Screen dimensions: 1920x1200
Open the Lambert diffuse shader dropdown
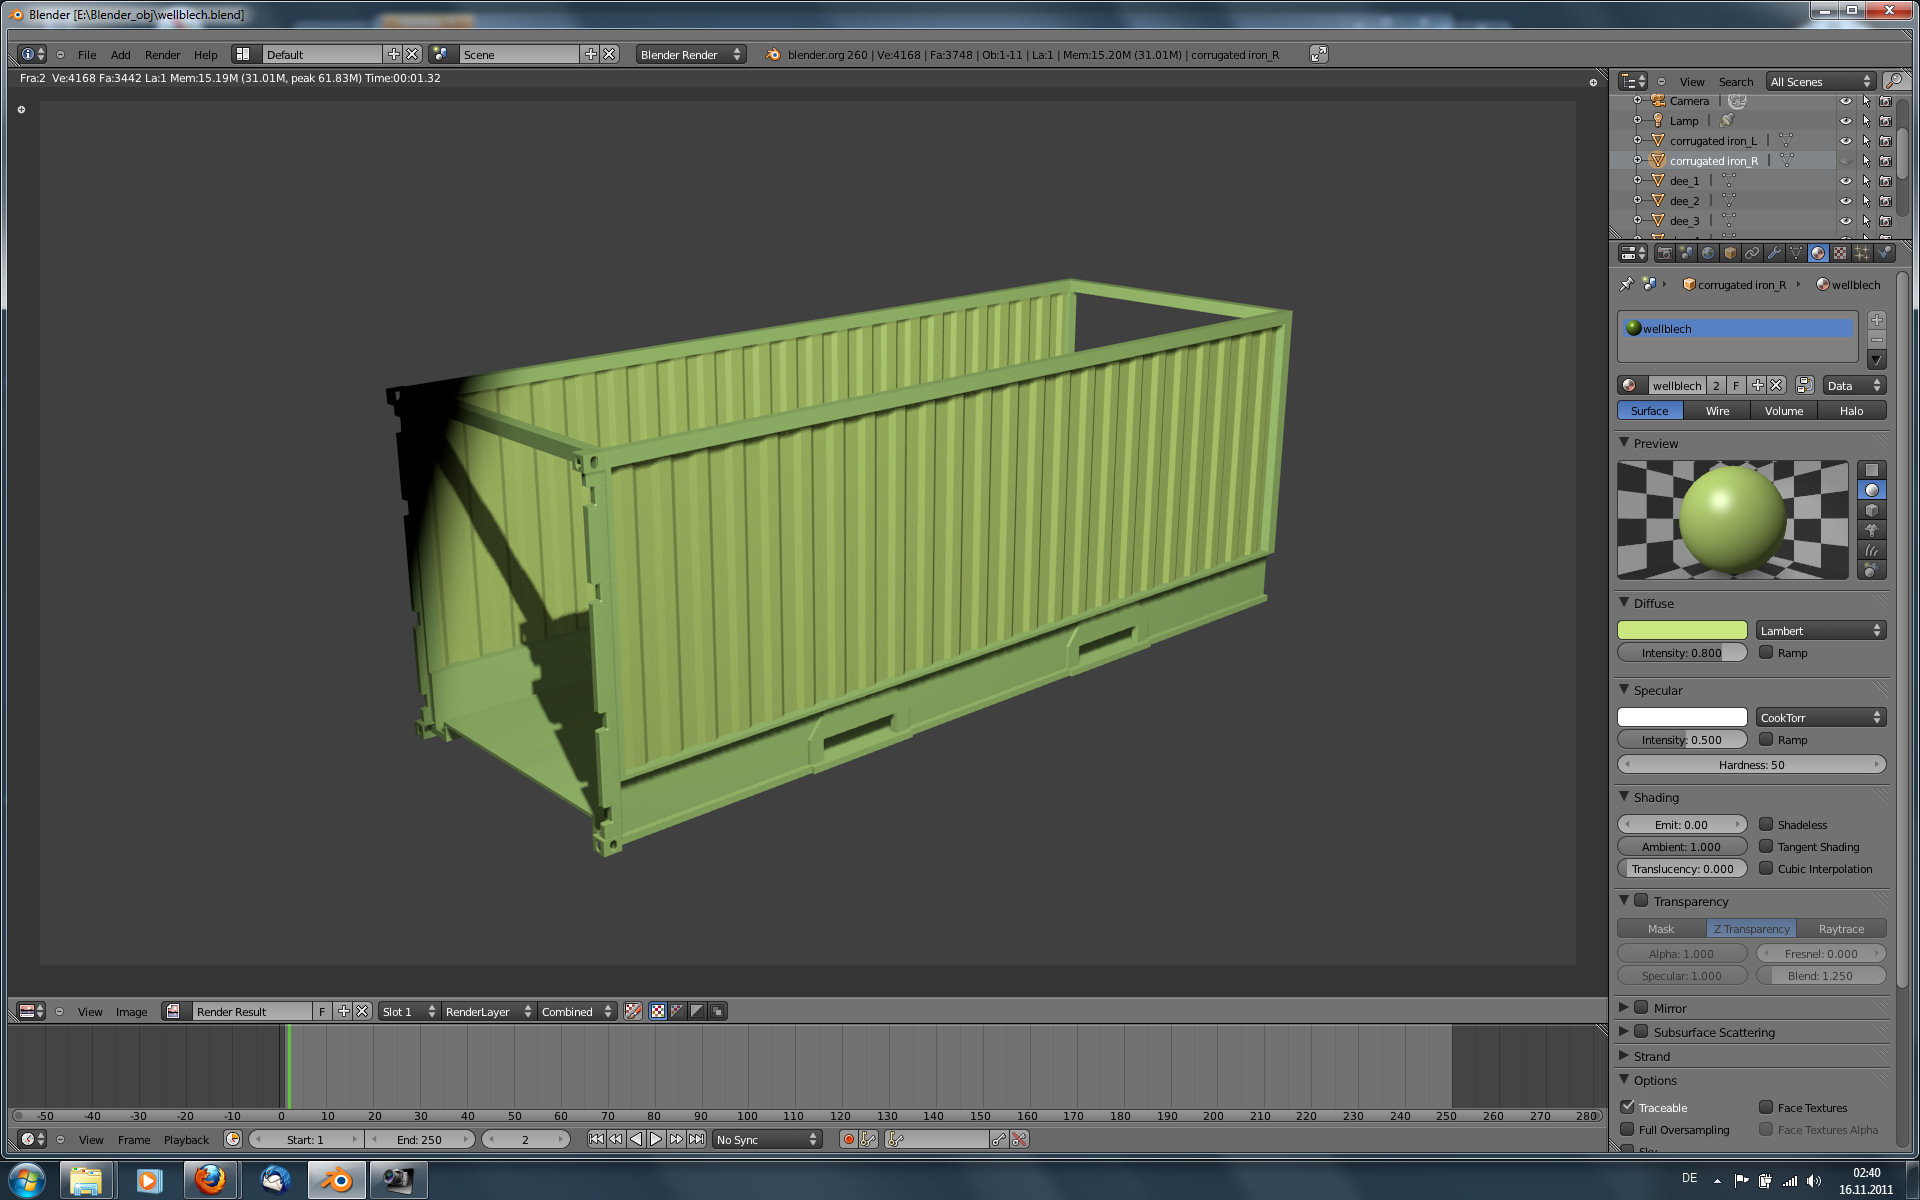1820,630
